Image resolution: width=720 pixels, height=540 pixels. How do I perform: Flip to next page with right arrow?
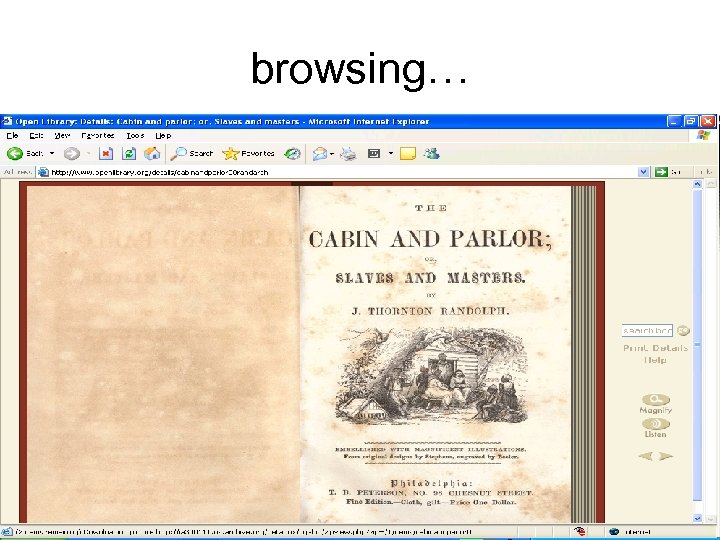point(666,456)
